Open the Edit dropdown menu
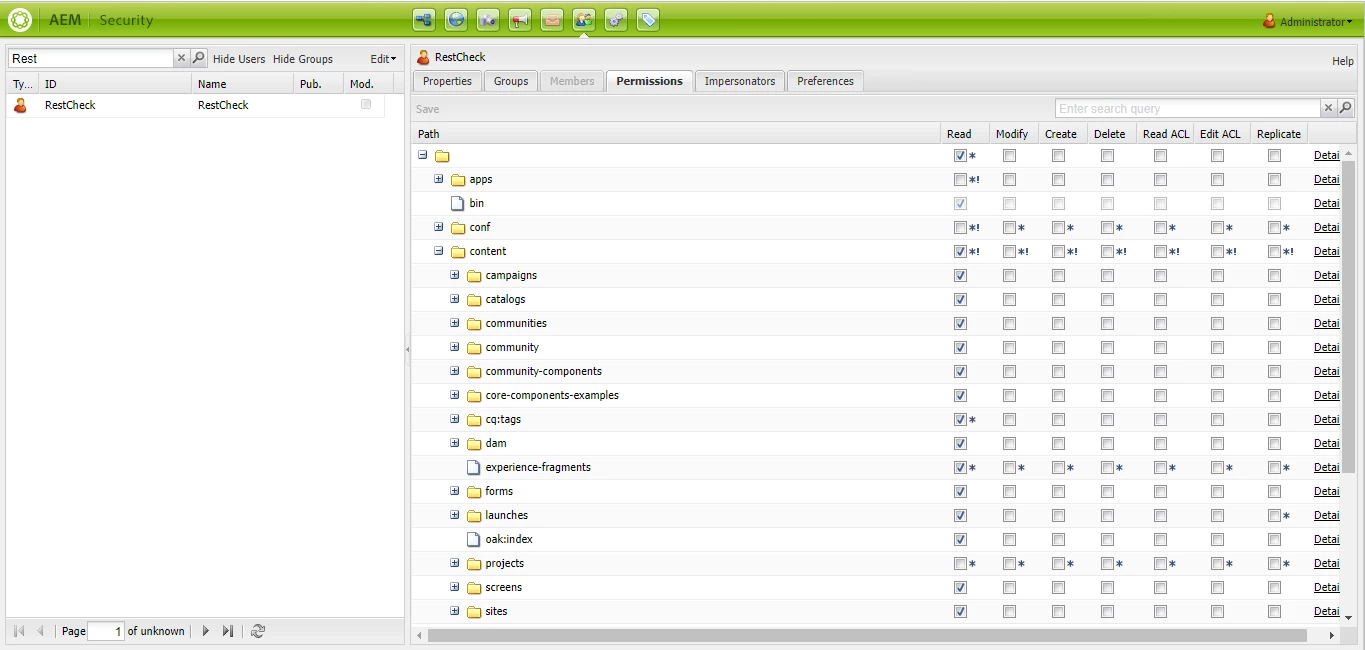This screenshot has height=650, width=1365. coord(383,59)
